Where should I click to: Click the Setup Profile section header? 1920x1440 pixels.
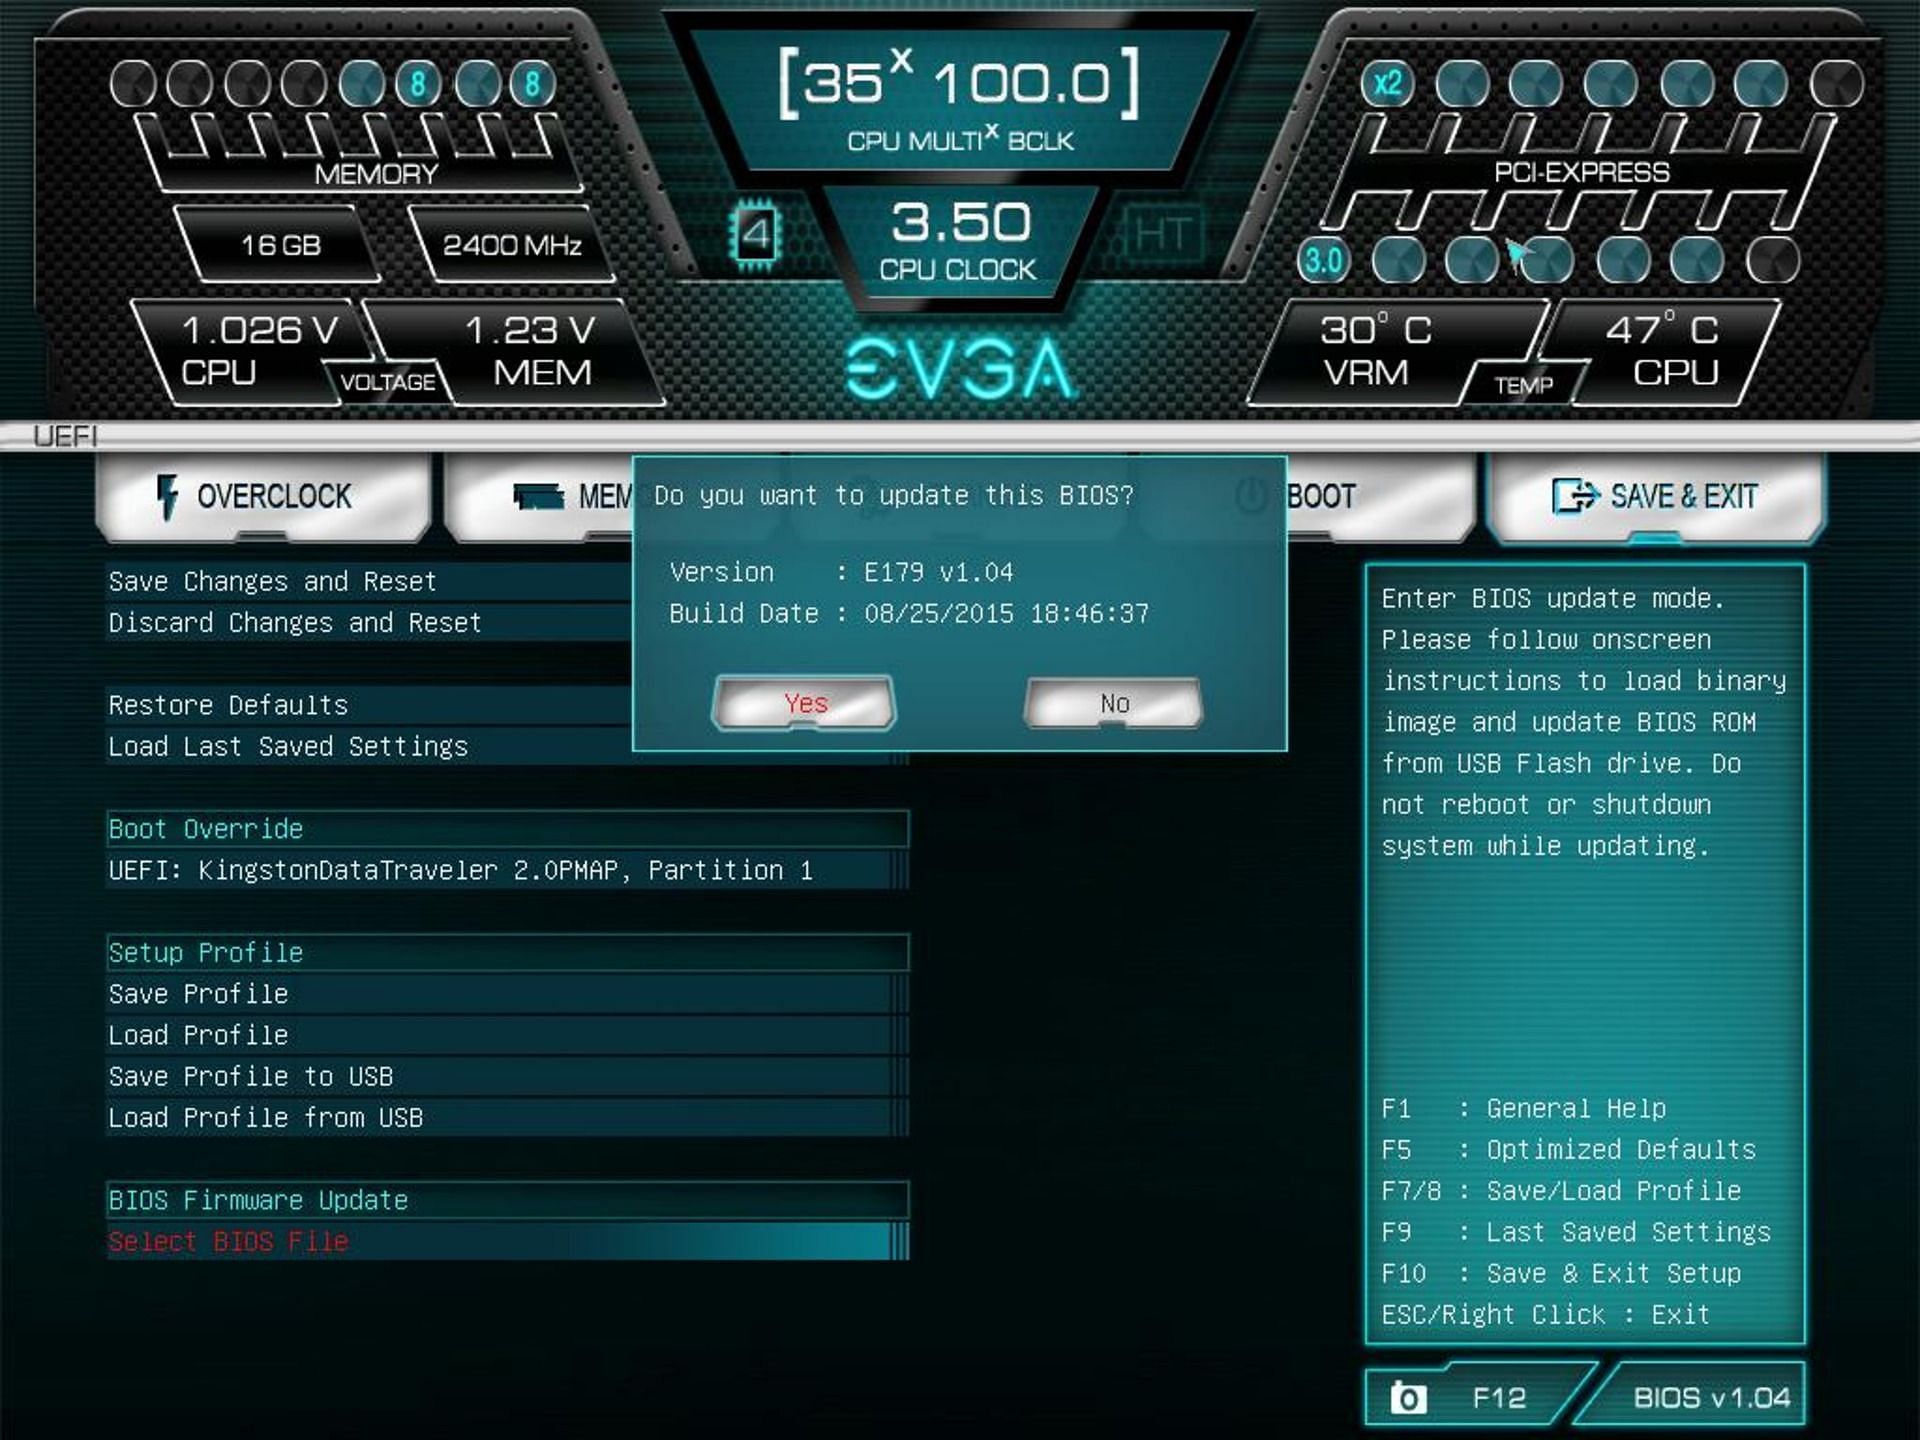pos(508,953)
